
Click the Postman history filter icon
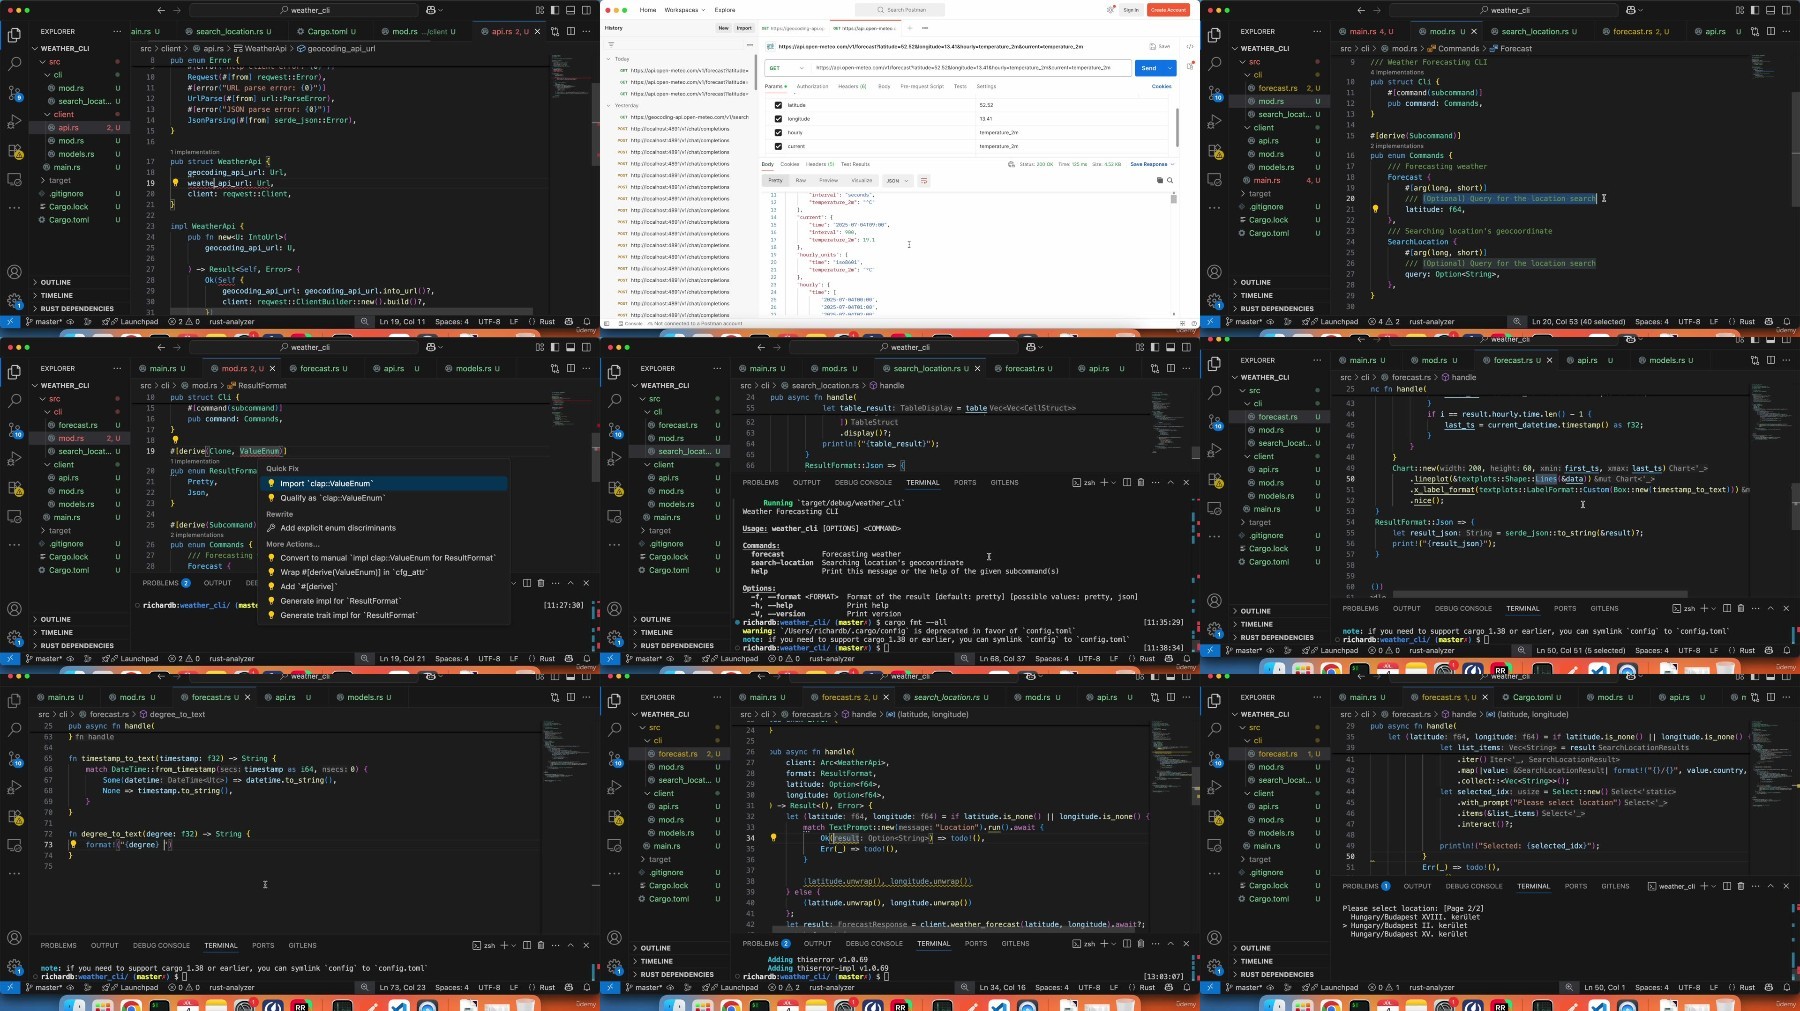(x=611, y=44)
